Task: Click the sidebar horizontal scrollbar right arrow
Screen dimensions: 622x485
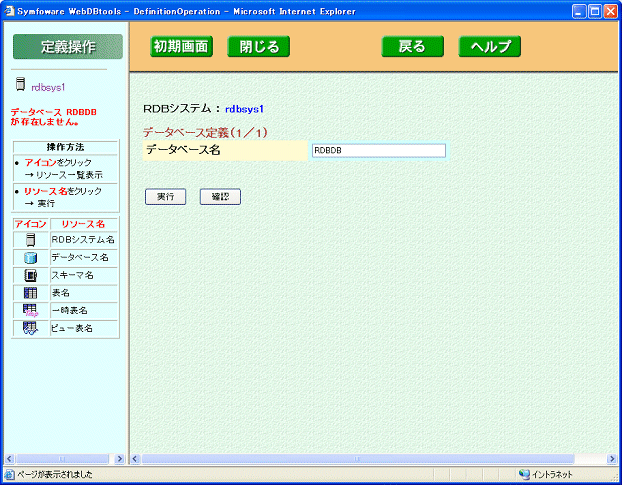Action: tap(119, 459)
